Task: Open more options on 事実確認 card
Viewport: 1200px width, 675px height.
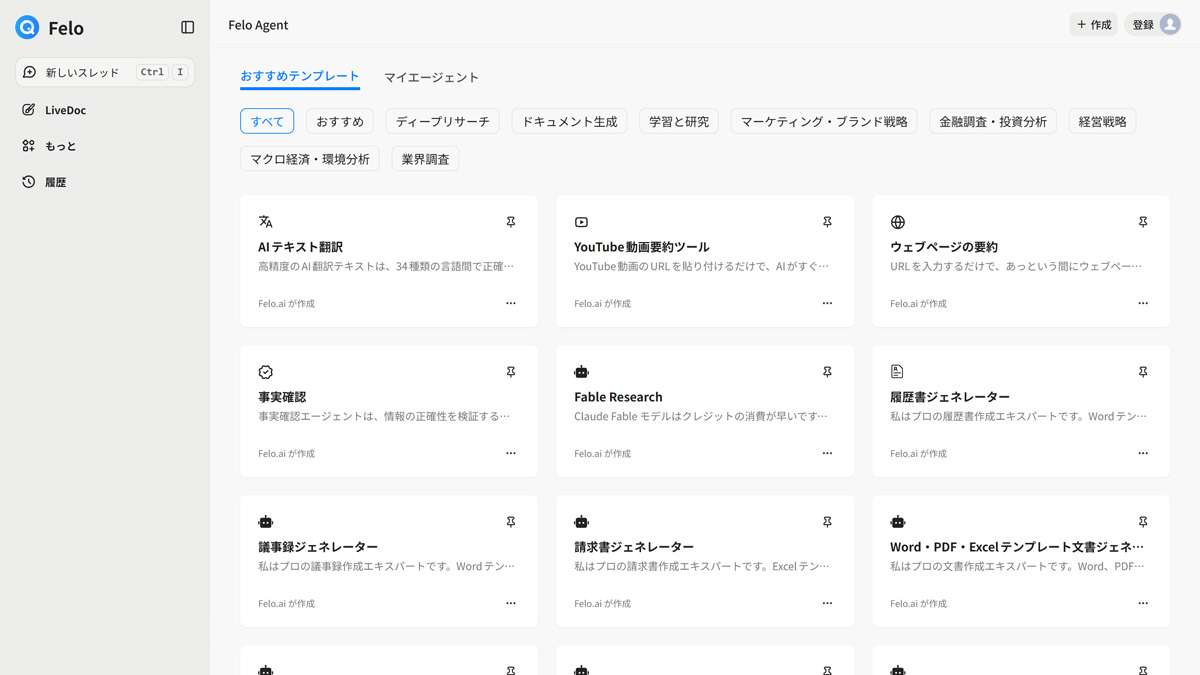Action: 511,453
